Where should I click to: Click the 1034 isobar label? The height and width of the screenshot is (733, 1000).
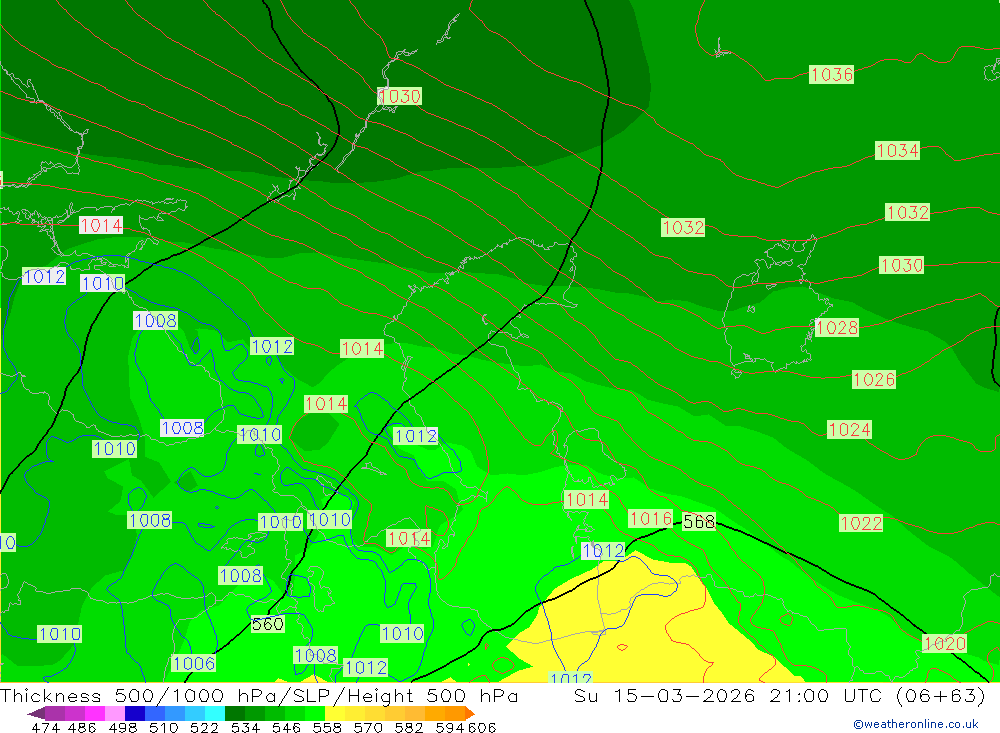(897, 151)
